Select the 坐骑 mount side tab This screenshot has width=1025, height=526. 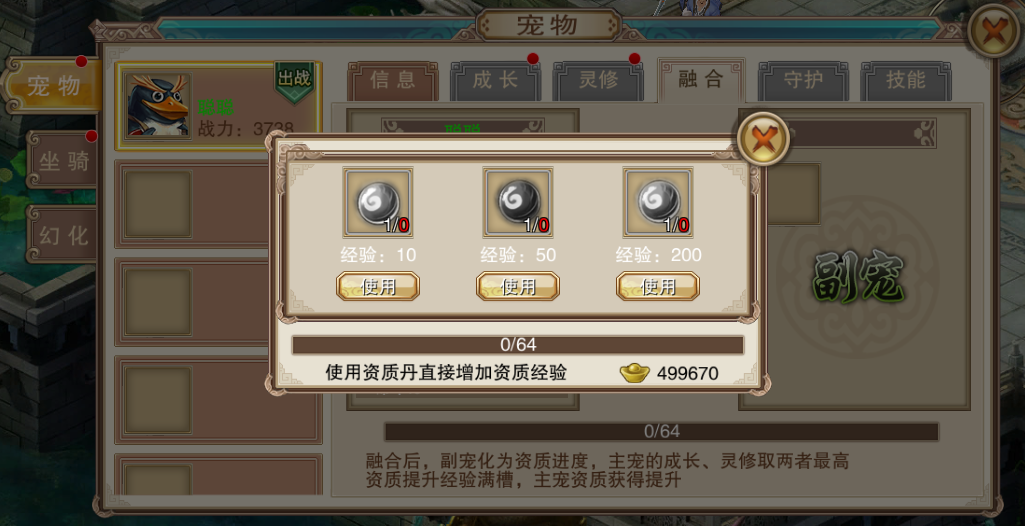pos(62,160)
